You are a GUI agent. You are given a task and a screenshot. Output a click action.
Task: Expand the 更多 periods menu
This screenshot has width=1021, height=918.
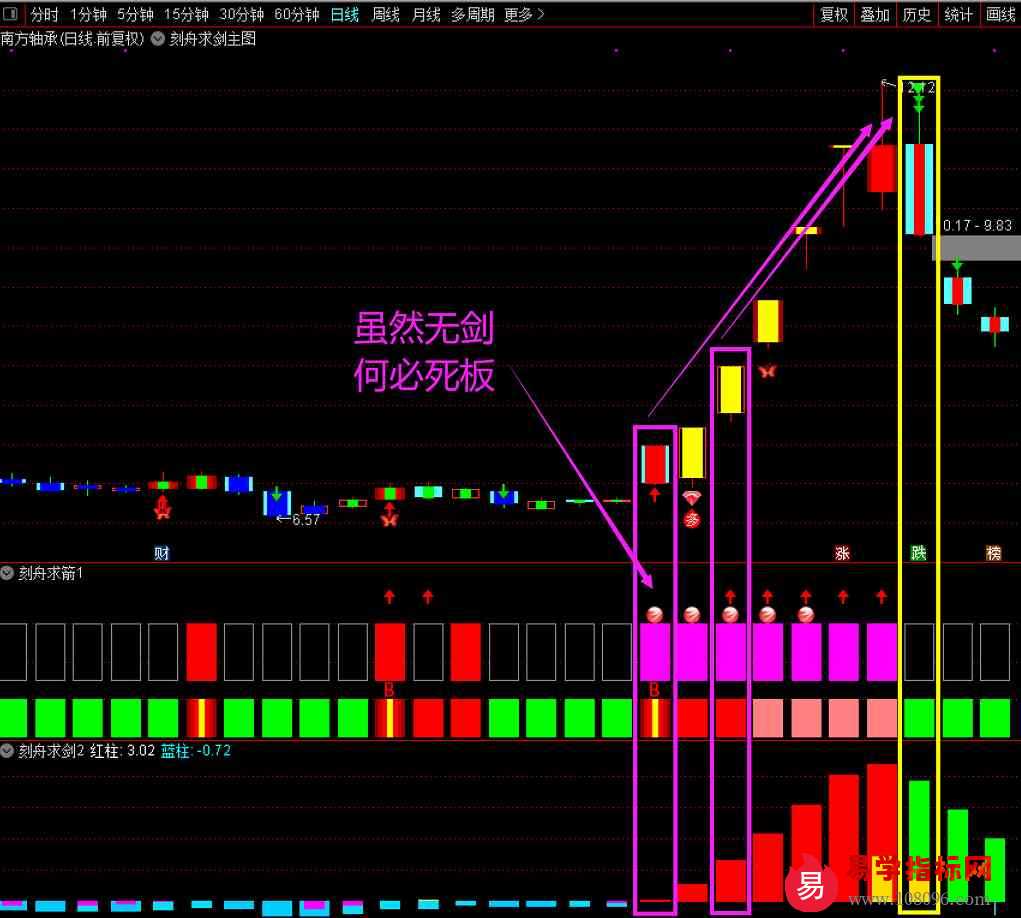524,14
